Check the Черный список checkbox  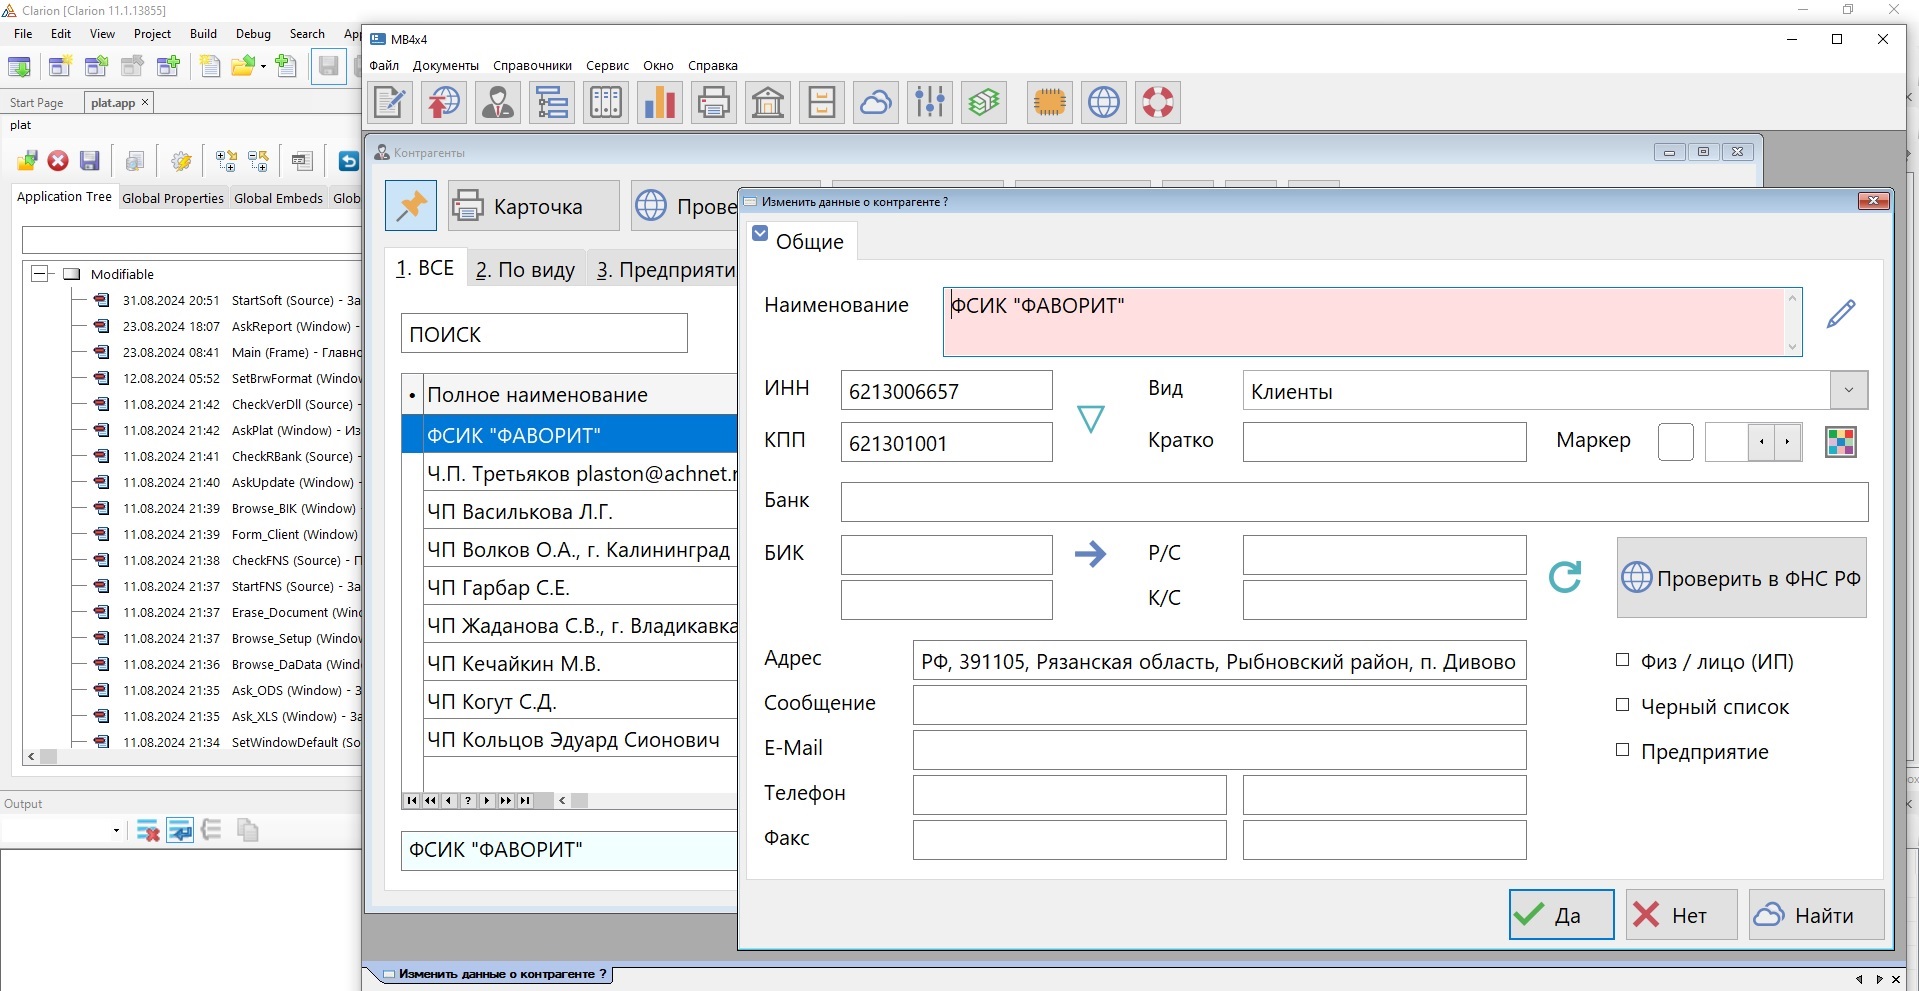[x=1623, y=705]
